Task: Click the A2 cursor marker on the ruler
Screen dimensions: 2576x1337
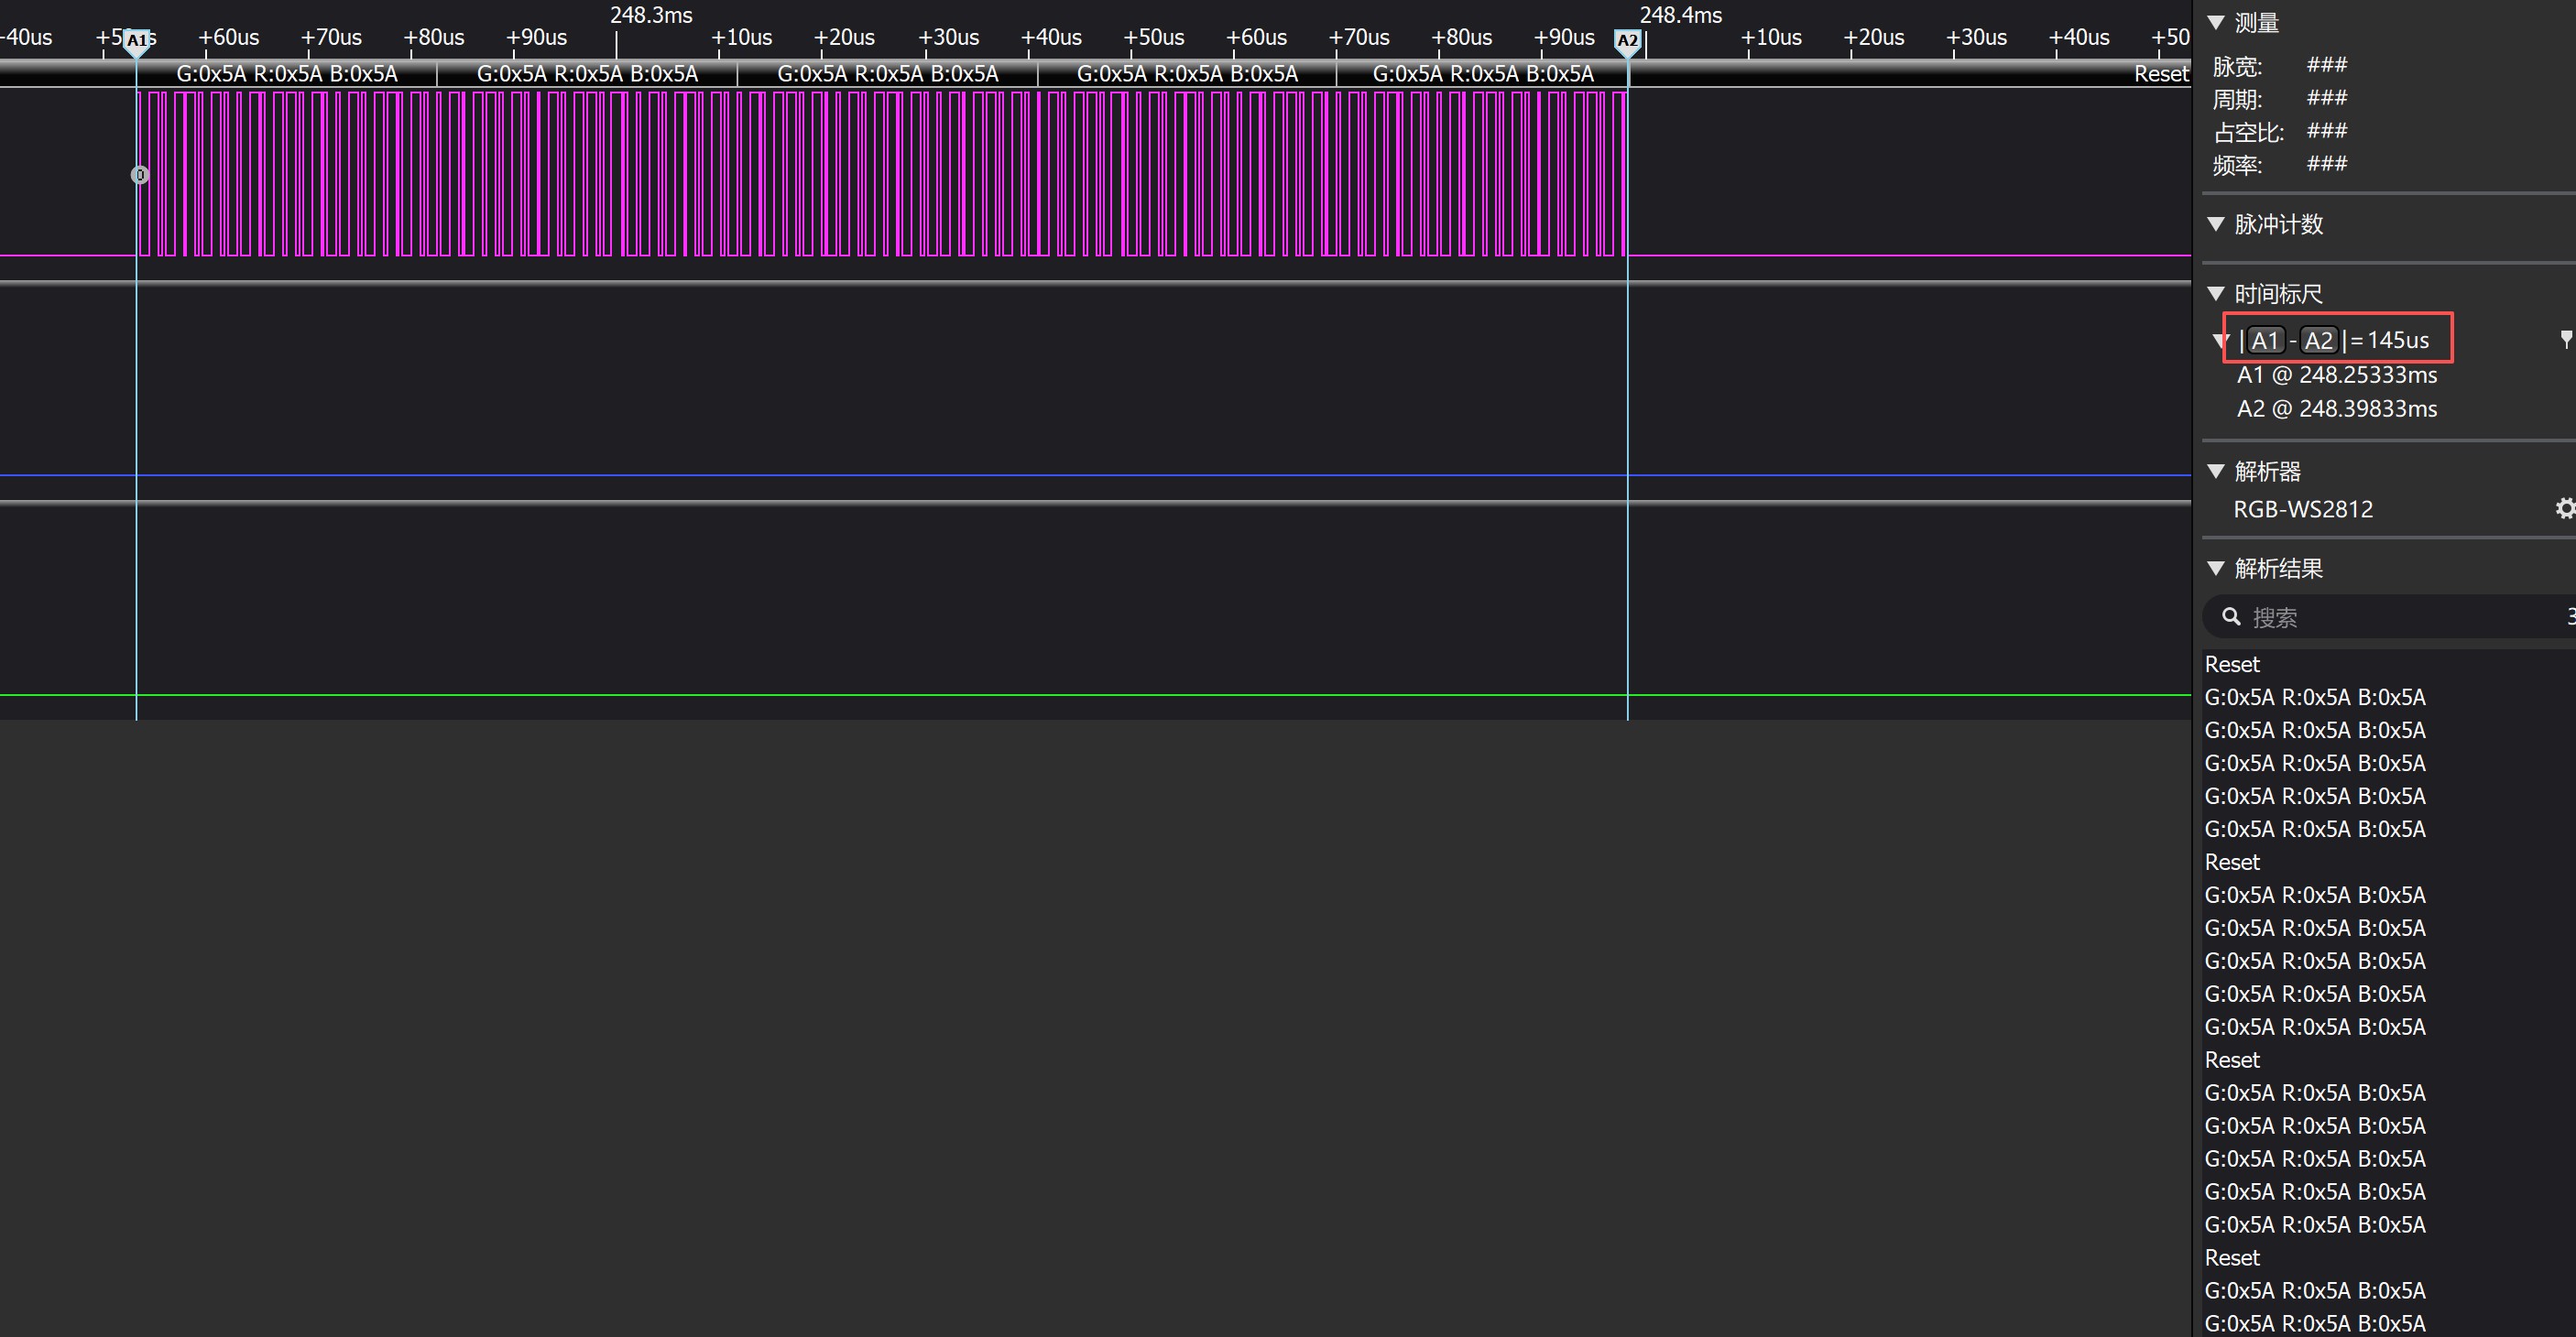Action: point(1627,41)
